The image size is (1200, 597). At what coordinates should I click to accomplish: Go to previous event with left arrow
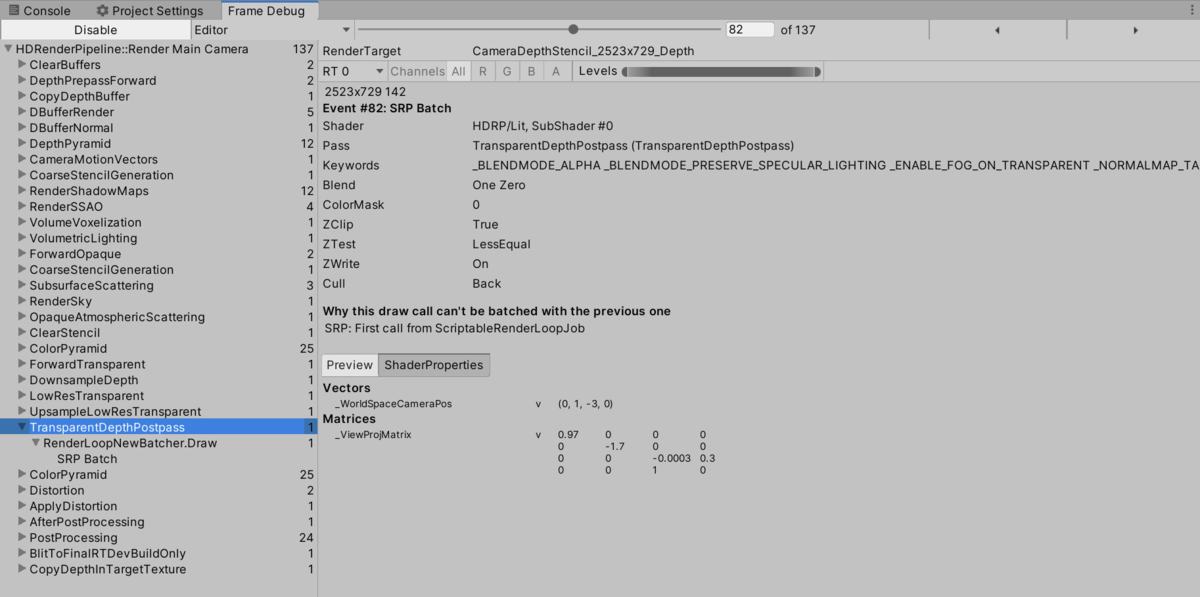[997, 30]
